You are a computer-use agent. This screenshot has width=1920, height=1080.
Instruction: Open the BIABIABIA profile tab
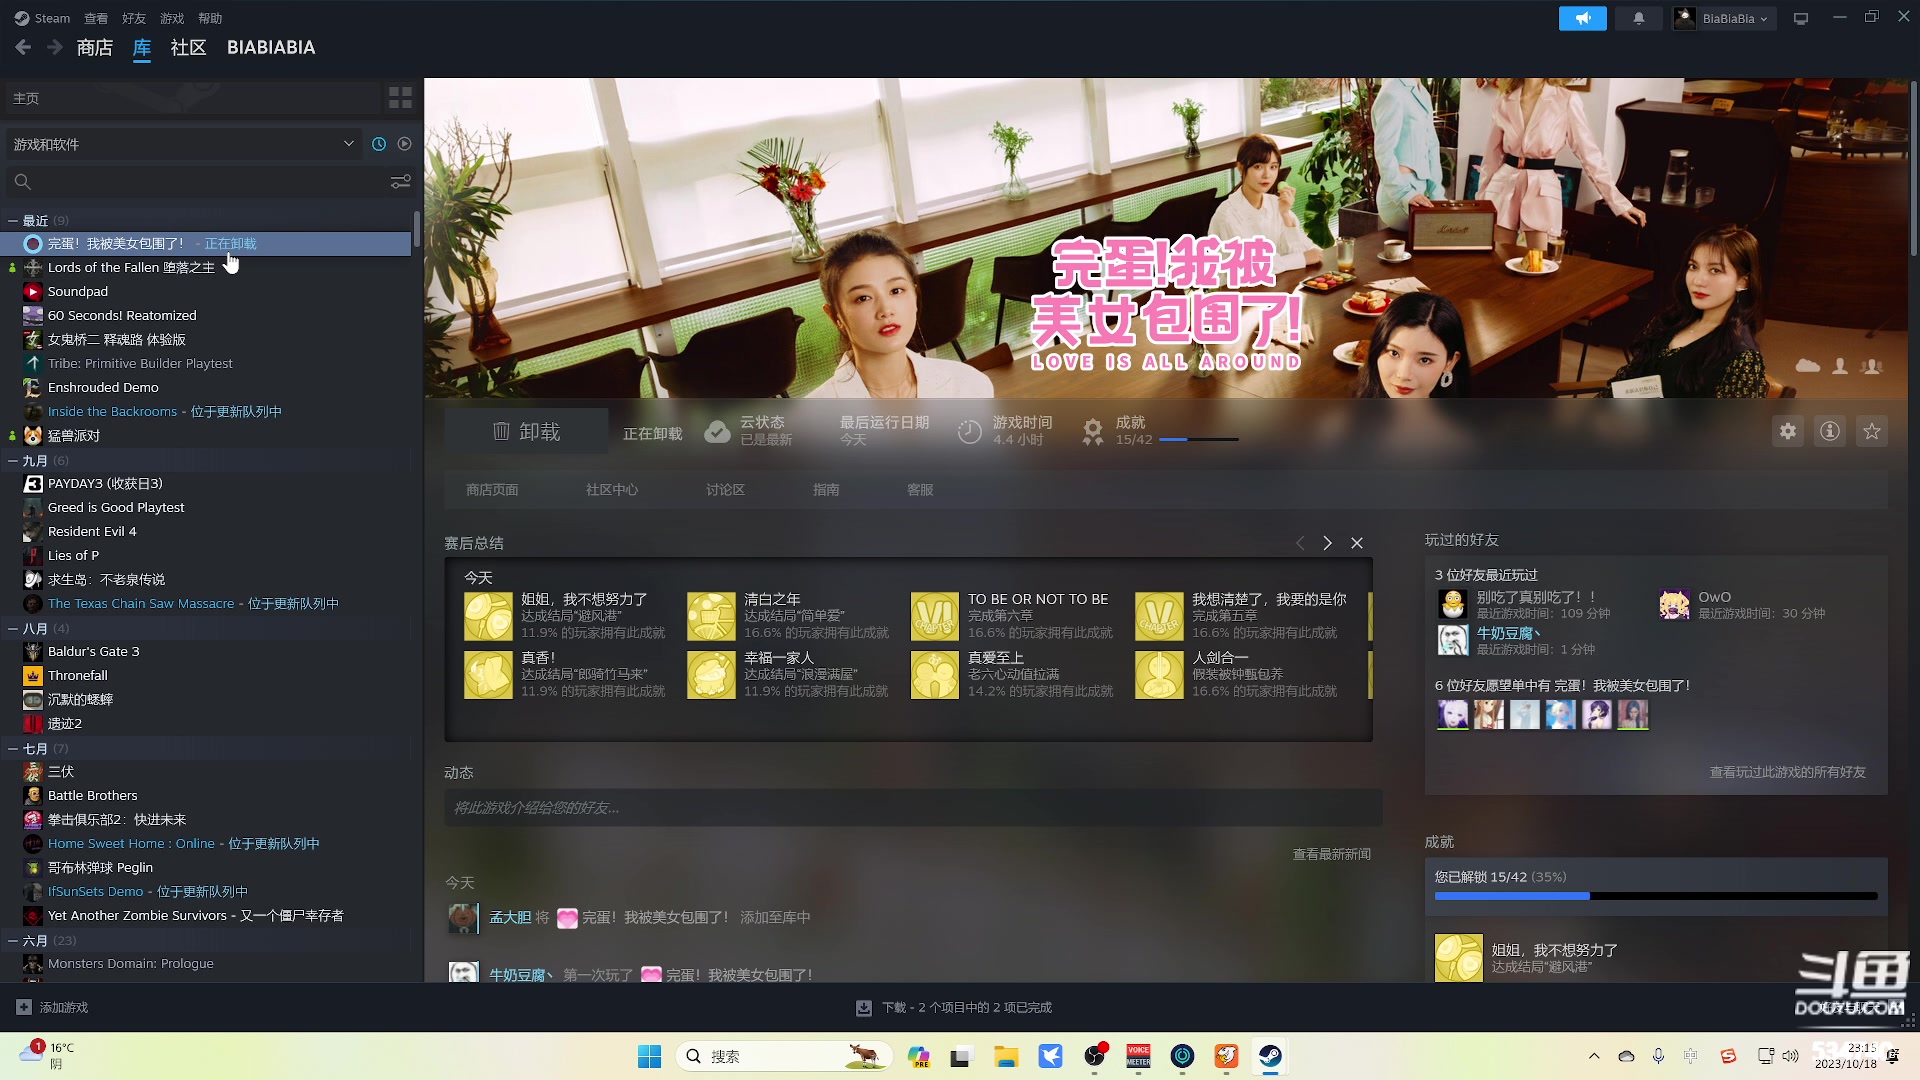(x=271, y=47)
